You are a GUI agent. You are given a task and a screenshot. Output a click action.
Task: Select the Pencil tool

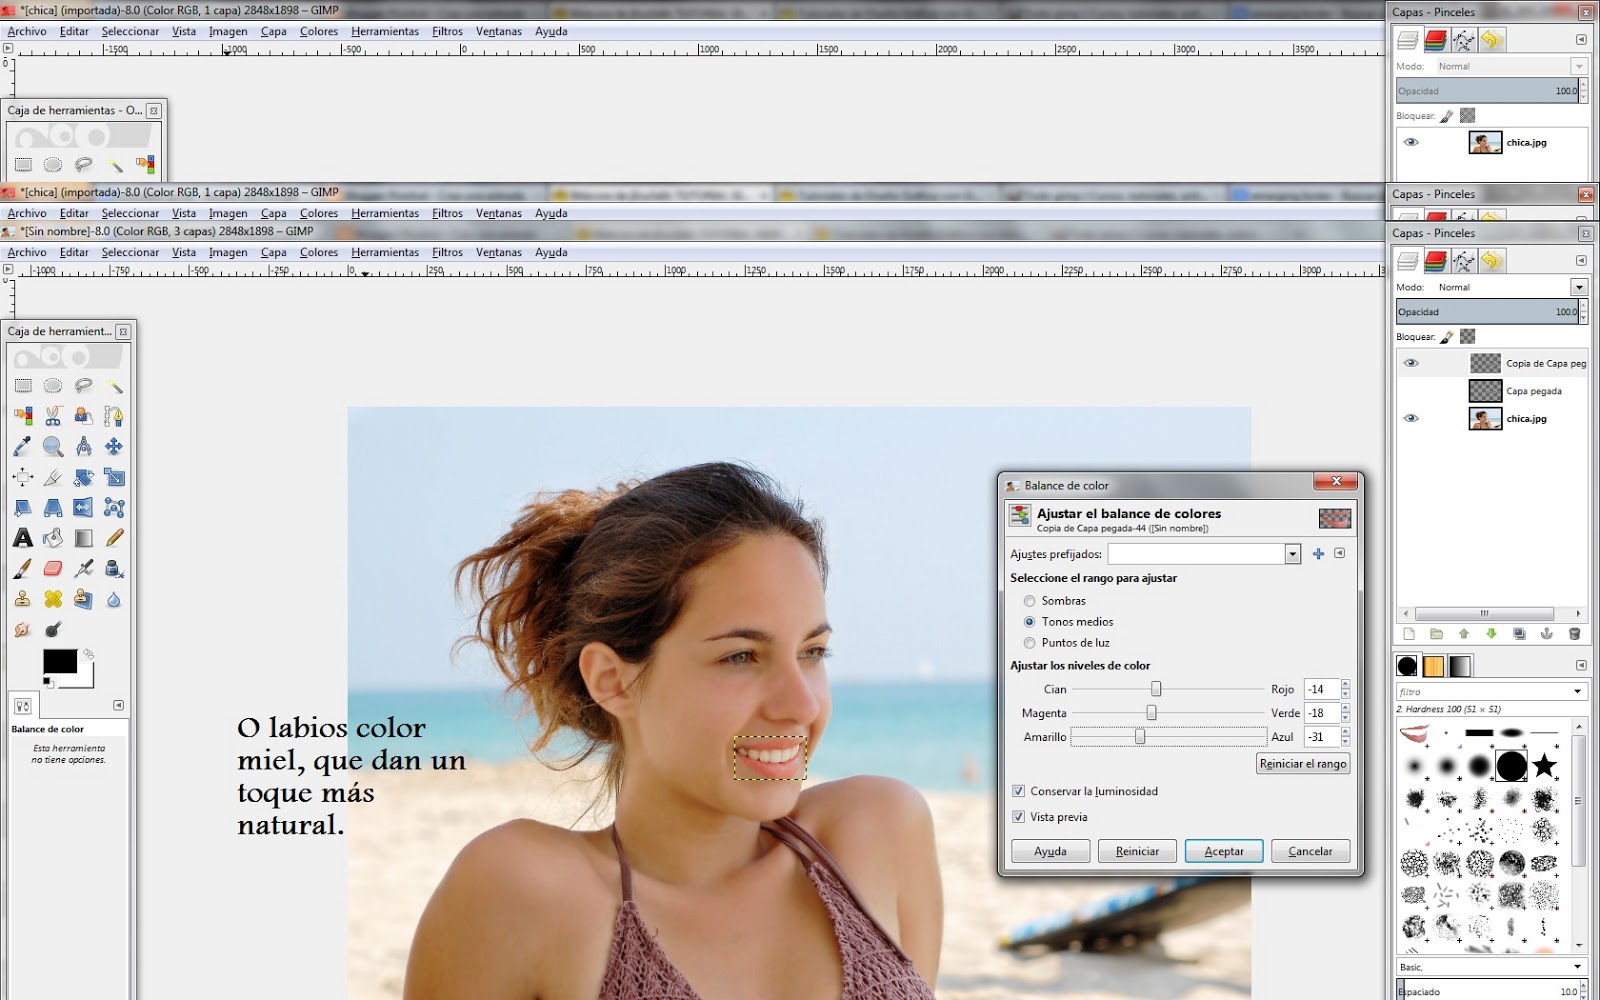click(114, 538)
